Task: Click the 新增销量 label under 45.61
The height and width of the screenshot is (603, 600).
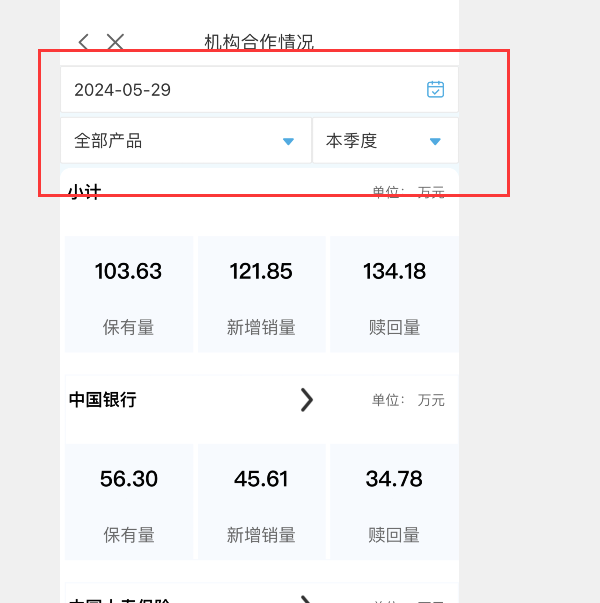Action: pyautogui.click(x=261, y=535)
